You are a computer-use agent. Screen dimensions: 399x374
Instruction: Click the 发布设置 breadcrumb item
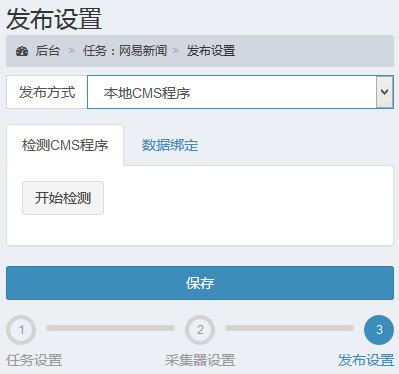click(x=211, y=51)
